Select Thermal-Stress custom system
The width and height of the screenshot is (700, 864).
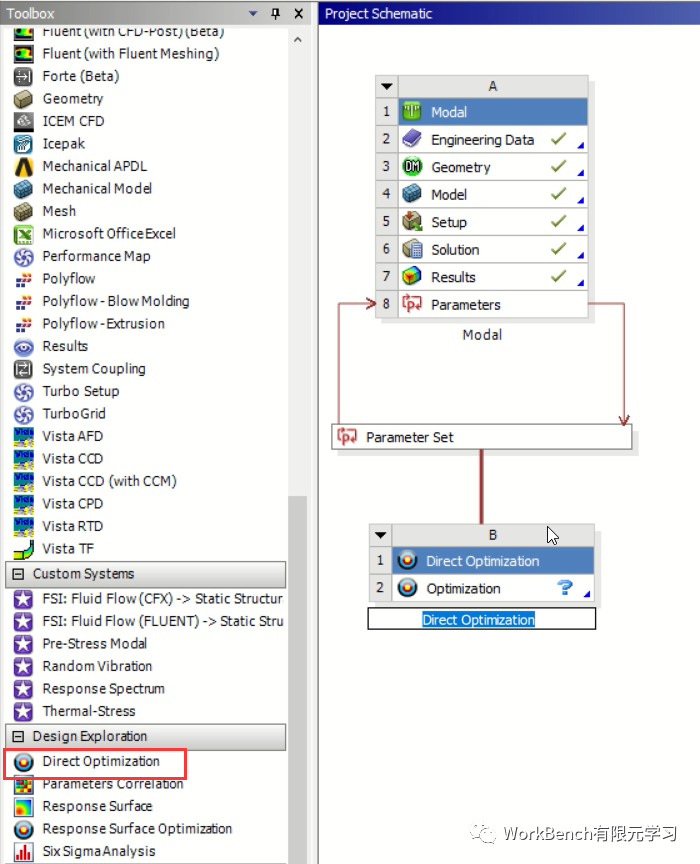[x=89, y=711]
